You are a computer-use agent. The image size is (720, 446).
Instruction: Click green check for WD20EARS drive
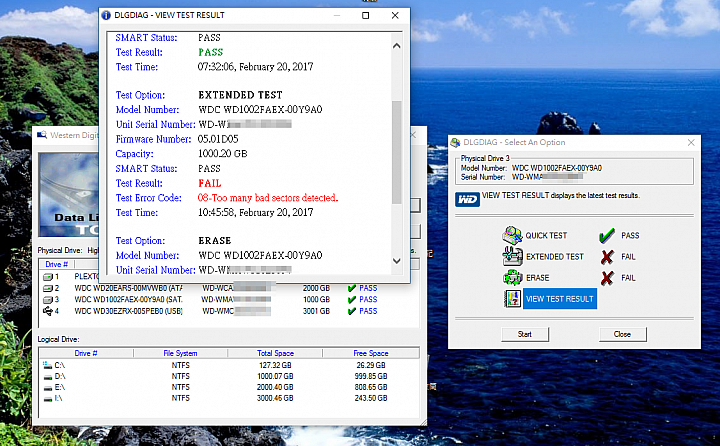pyautogui.click(x=352, y=288)
